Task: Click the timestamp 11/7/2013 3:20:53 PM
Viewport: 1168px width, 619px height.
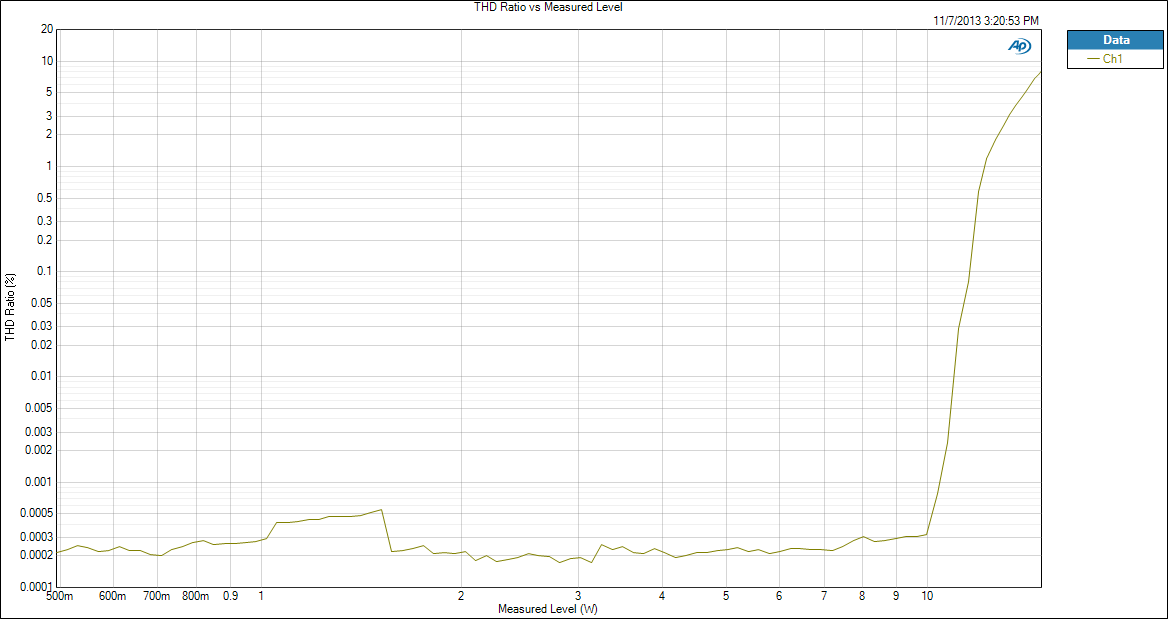Action: [x=986, y=22]
